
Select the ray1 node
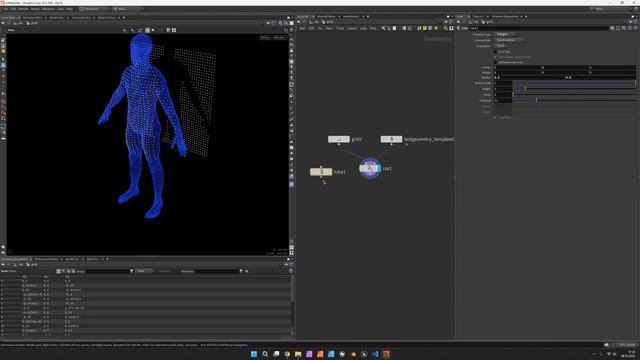[370, 168]
